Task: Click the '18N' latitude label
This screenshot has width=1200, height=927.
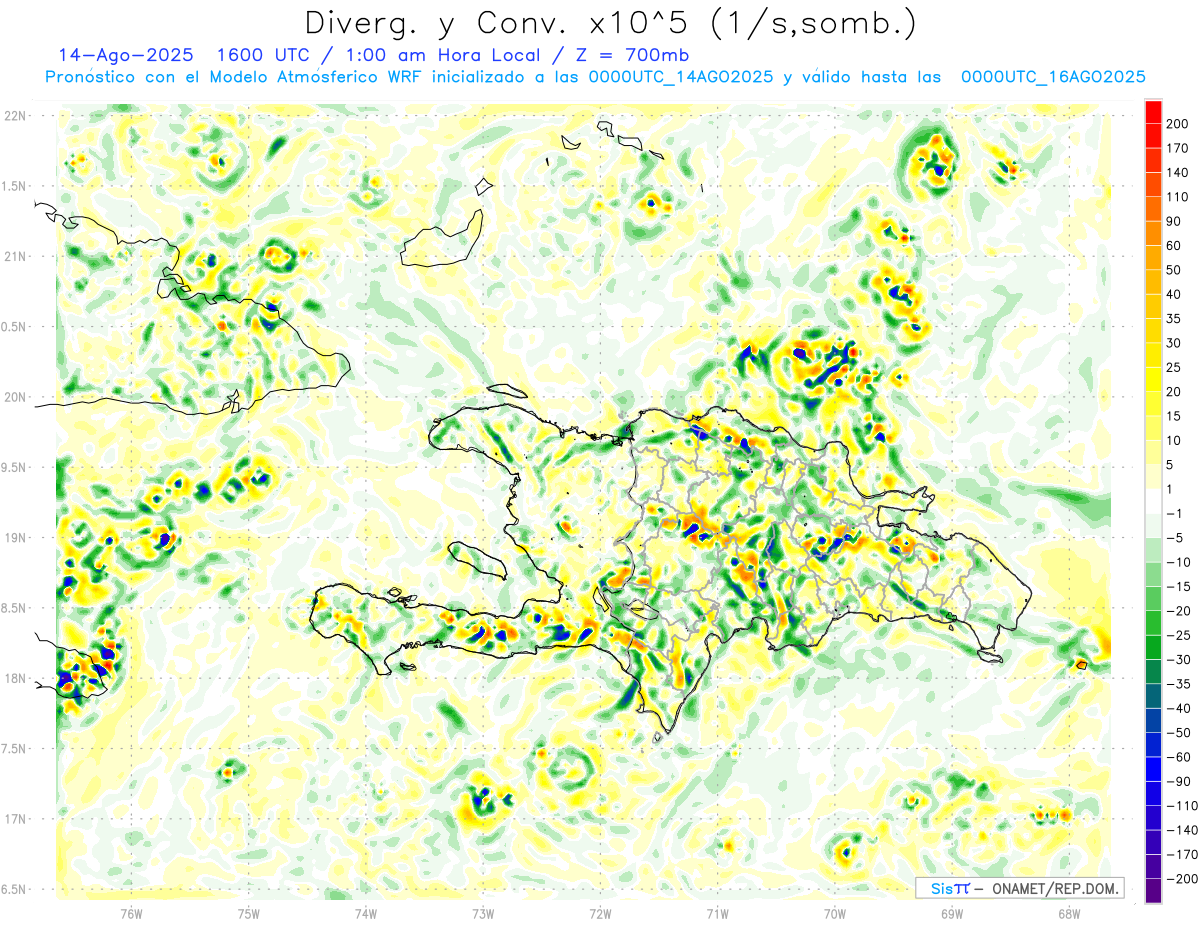Action: point(14,678)
